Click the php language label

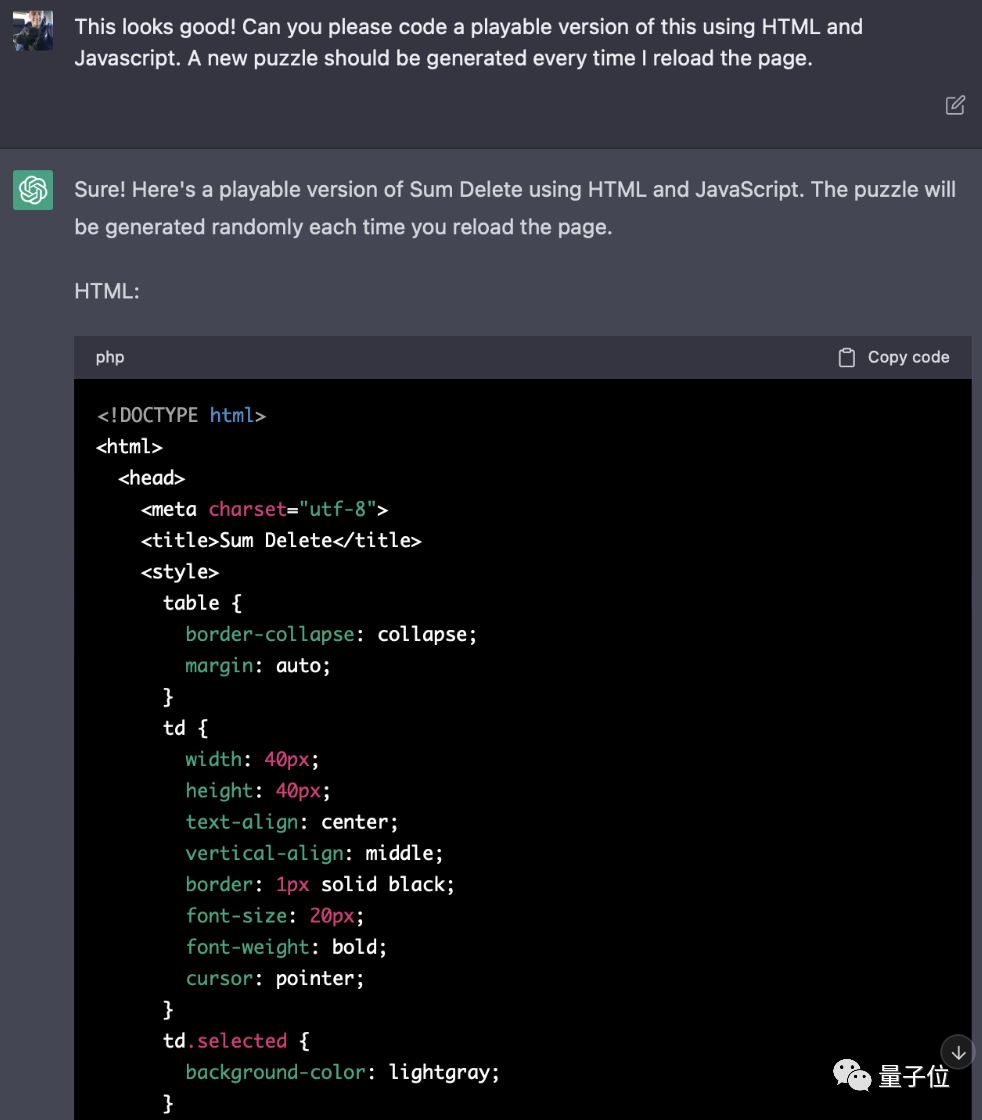click(x=110, y=357)
